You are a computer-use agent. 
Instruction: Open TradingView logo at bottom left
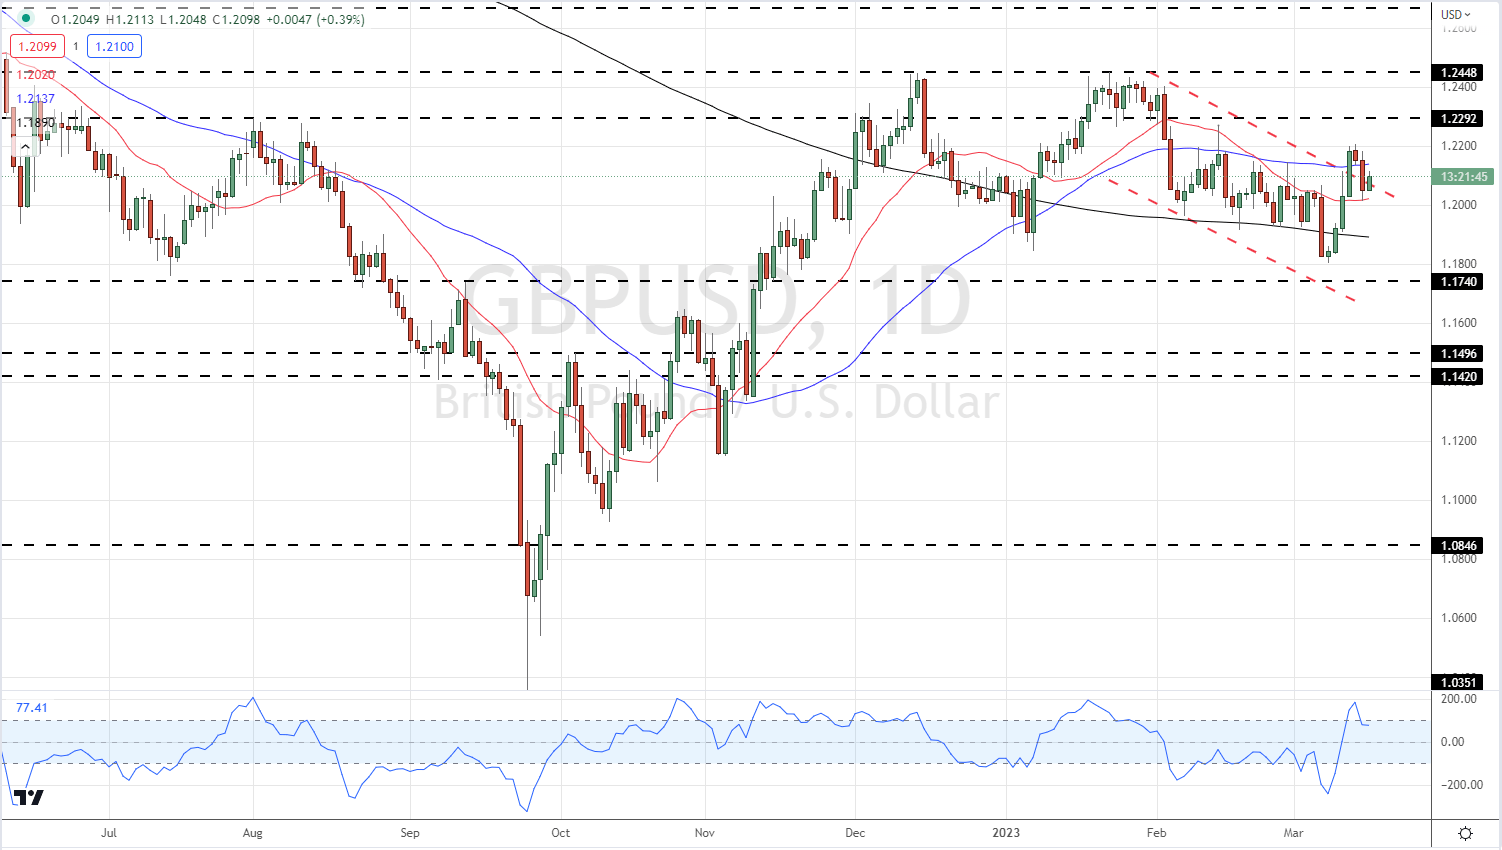coord(28,798)
